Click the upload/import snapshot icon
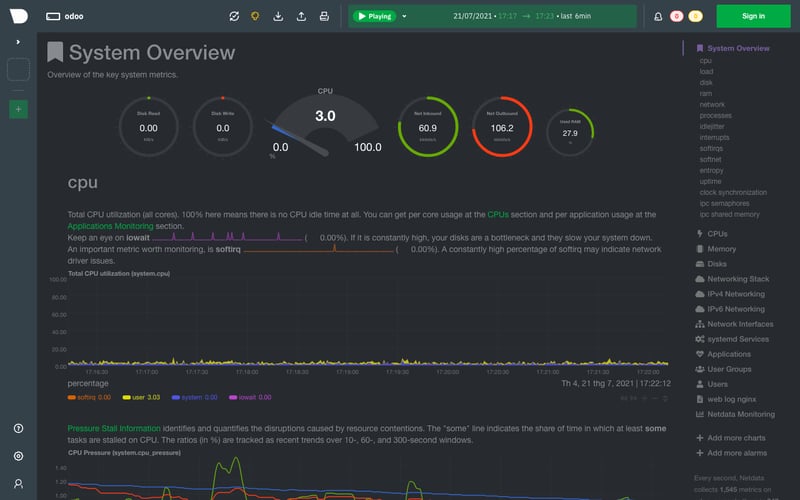This screenshot has height=500, width=800. point(301,16)
